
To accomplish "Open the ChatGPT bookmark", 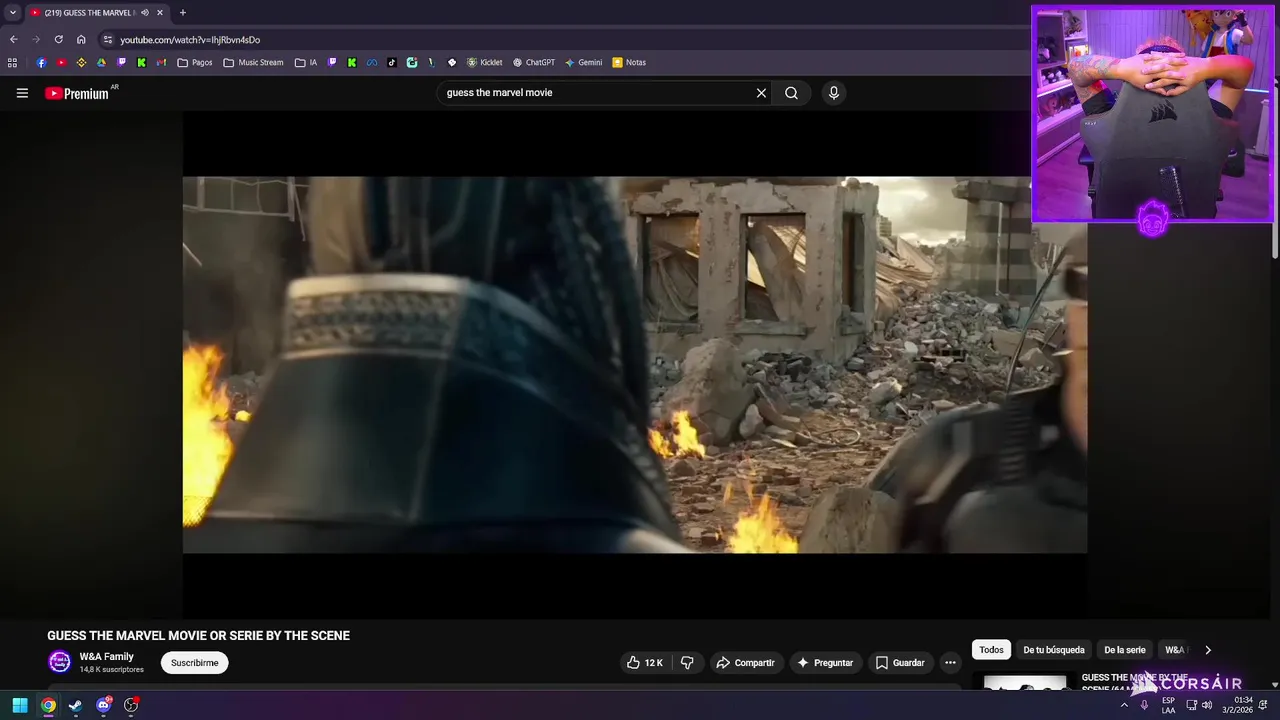I will [534, 62].
